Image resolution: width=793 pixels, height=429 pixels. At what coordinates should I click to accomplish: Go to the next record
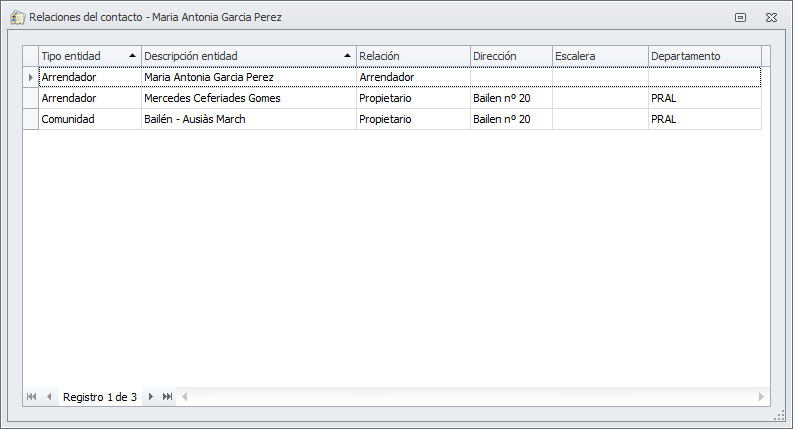click(151, 397)
